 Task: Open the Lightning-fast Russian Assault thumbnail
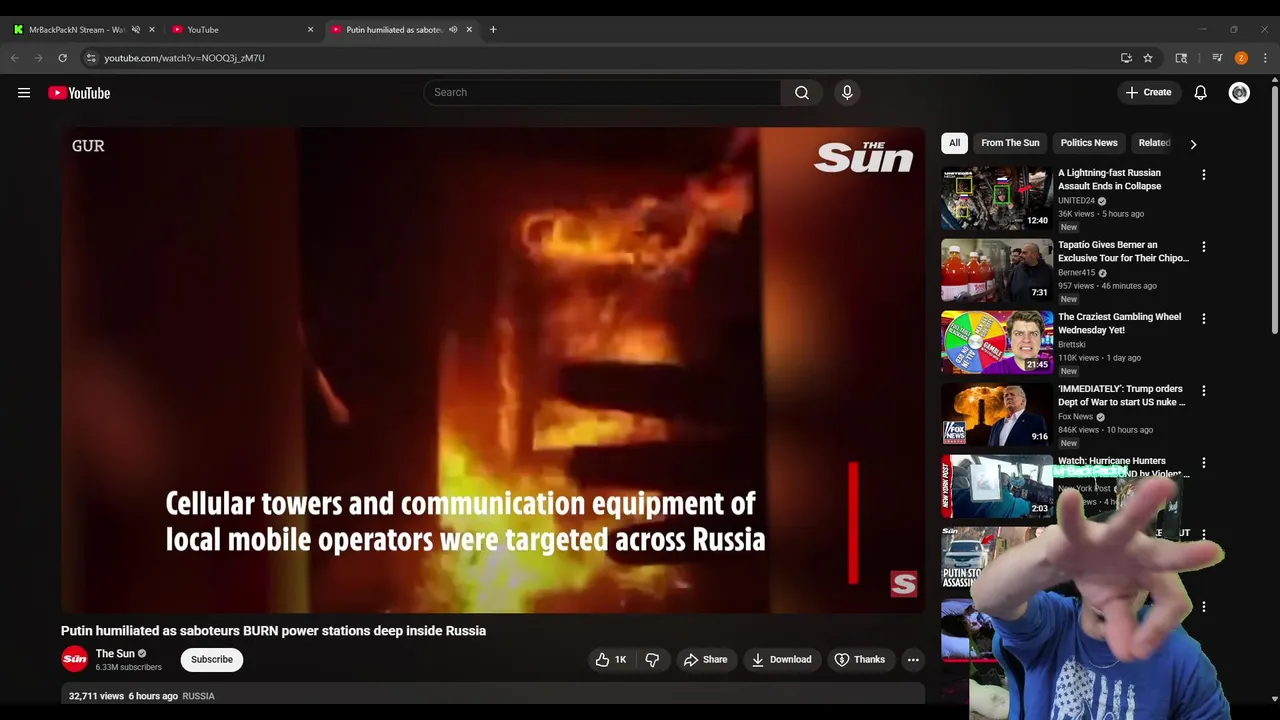coord(997,198)
